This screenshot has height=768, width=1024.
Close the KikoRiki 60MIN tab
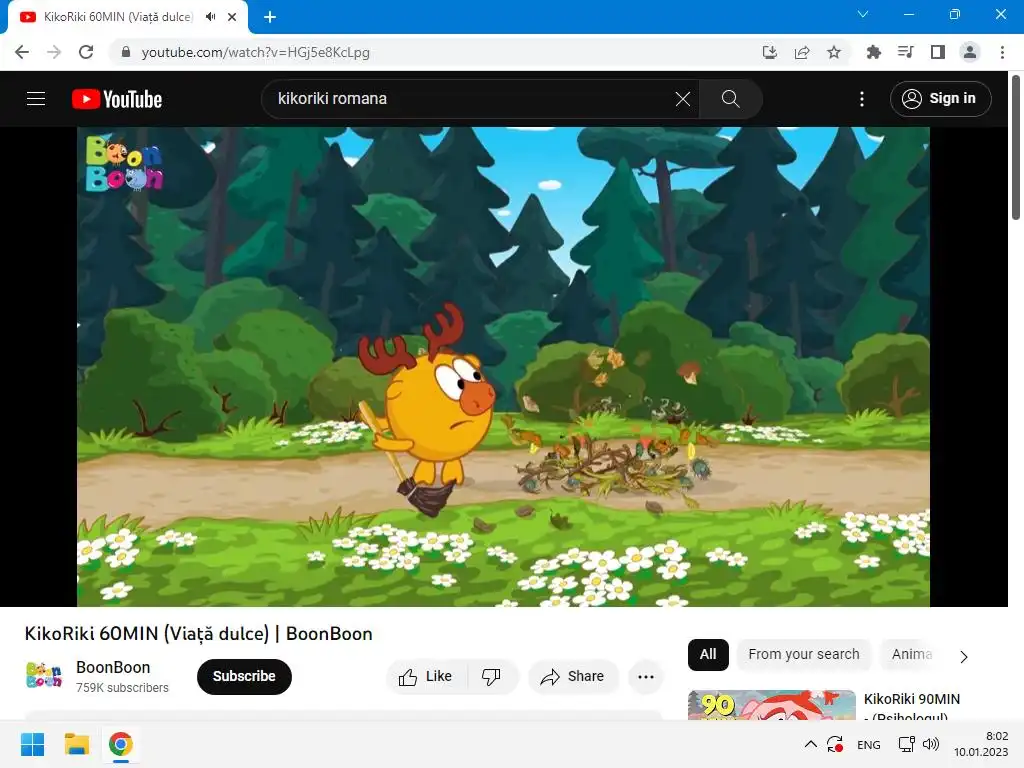pyautogui.click(x=232, y=17)
